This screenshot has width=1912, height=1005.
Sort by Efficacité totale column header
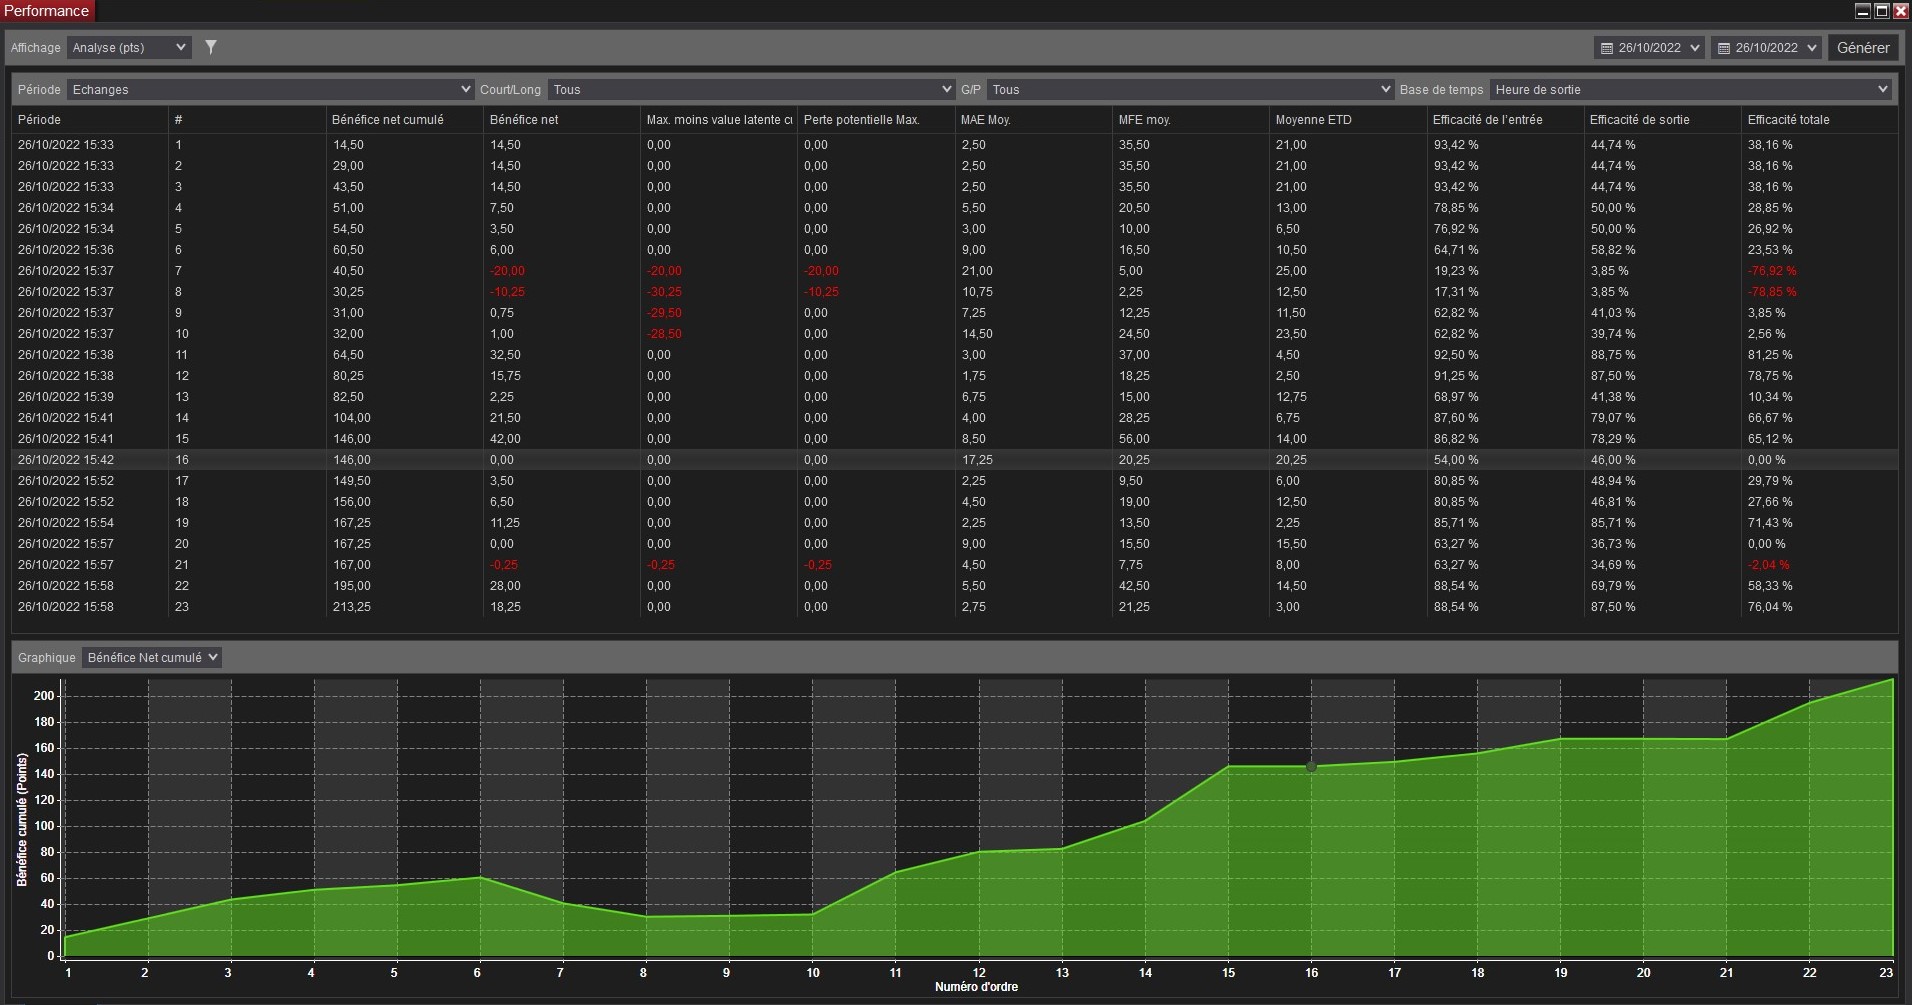[1788, 120]
